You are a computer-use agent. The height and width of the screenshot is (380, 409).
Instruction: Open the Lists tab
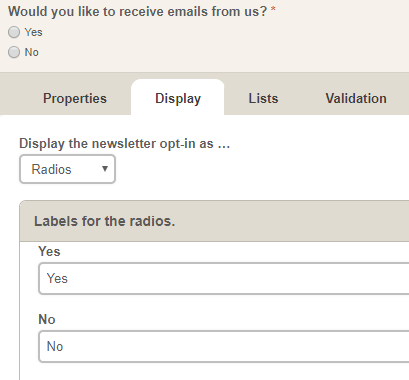coord(263,98)
